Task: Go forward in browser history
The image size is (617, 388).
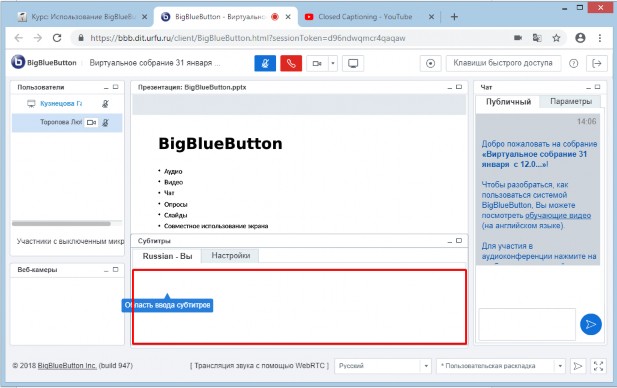Action: point(38,38)
